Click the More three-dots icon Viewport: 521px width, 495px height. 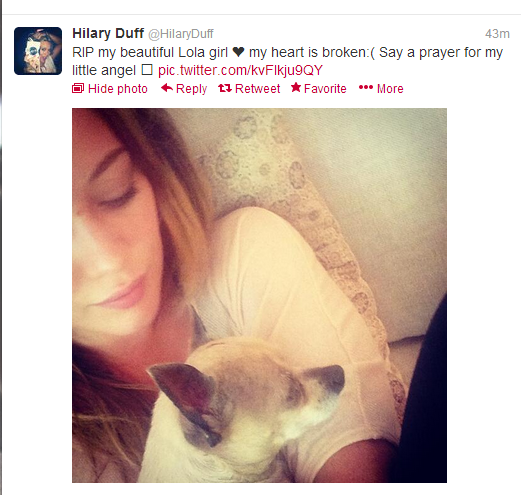click(366, 88)
